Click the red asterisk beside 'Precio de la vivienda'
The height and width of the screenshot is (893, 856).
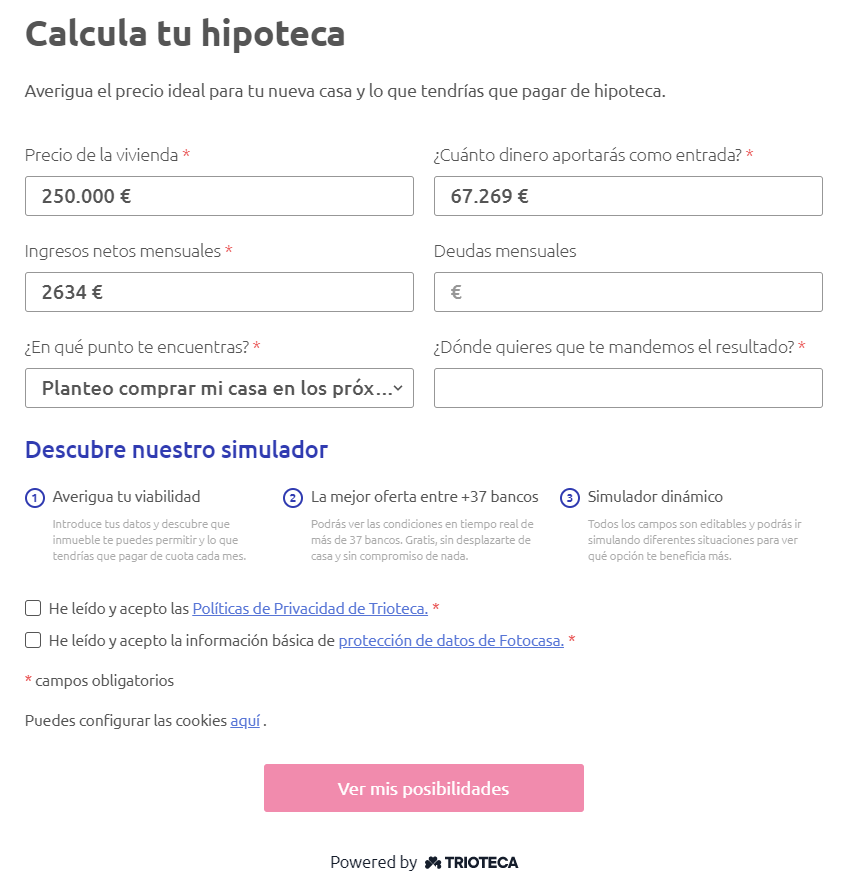point(187,155)
